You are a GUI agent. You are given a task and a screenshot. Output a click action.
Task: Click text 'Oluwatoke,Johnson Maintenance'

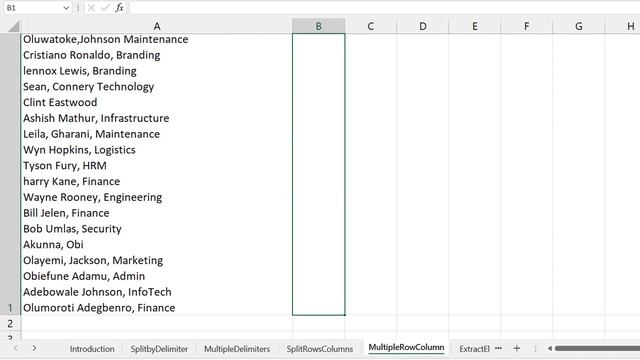(105, 39)
